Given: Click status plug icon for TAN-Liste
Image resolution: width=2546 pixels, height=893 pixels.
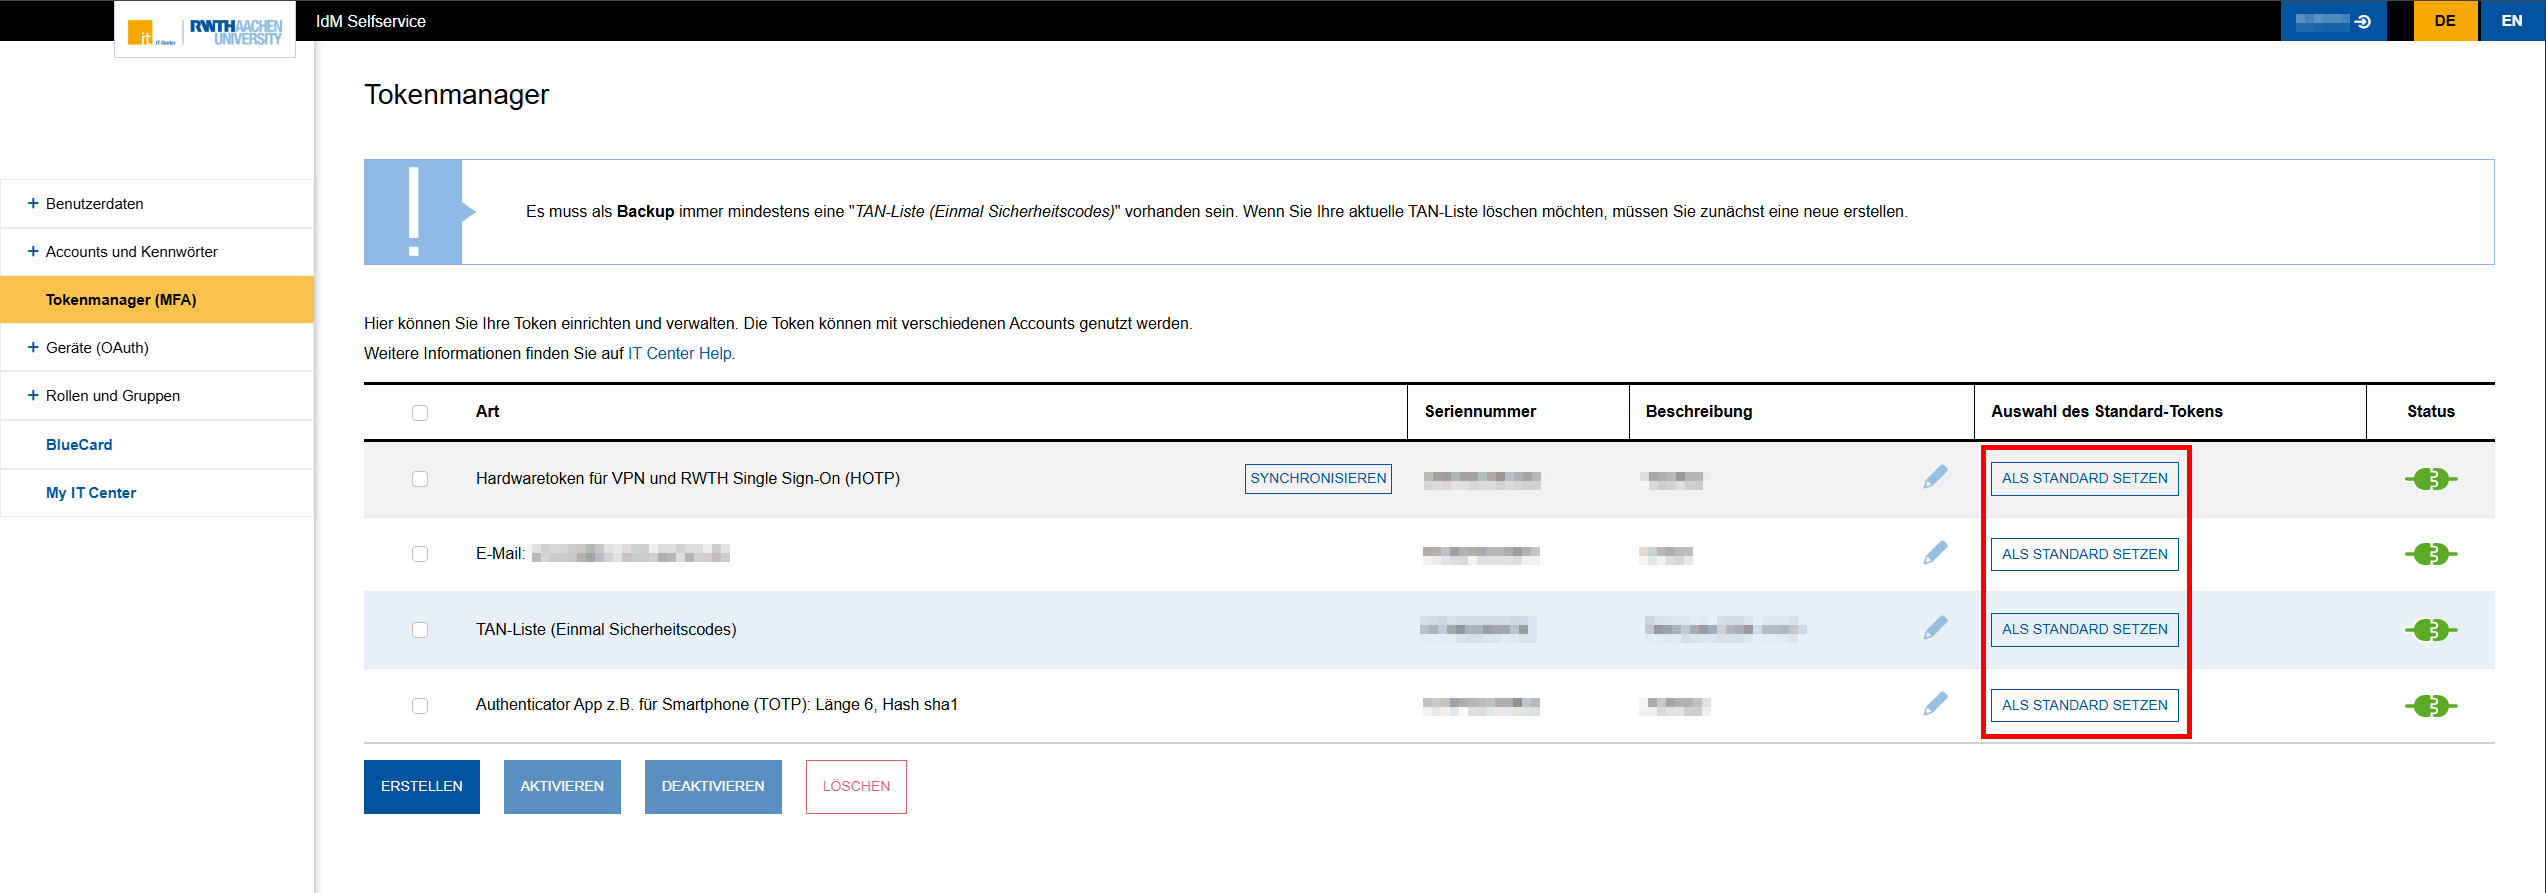Looking at the screenshot, I should point(2430,630).
